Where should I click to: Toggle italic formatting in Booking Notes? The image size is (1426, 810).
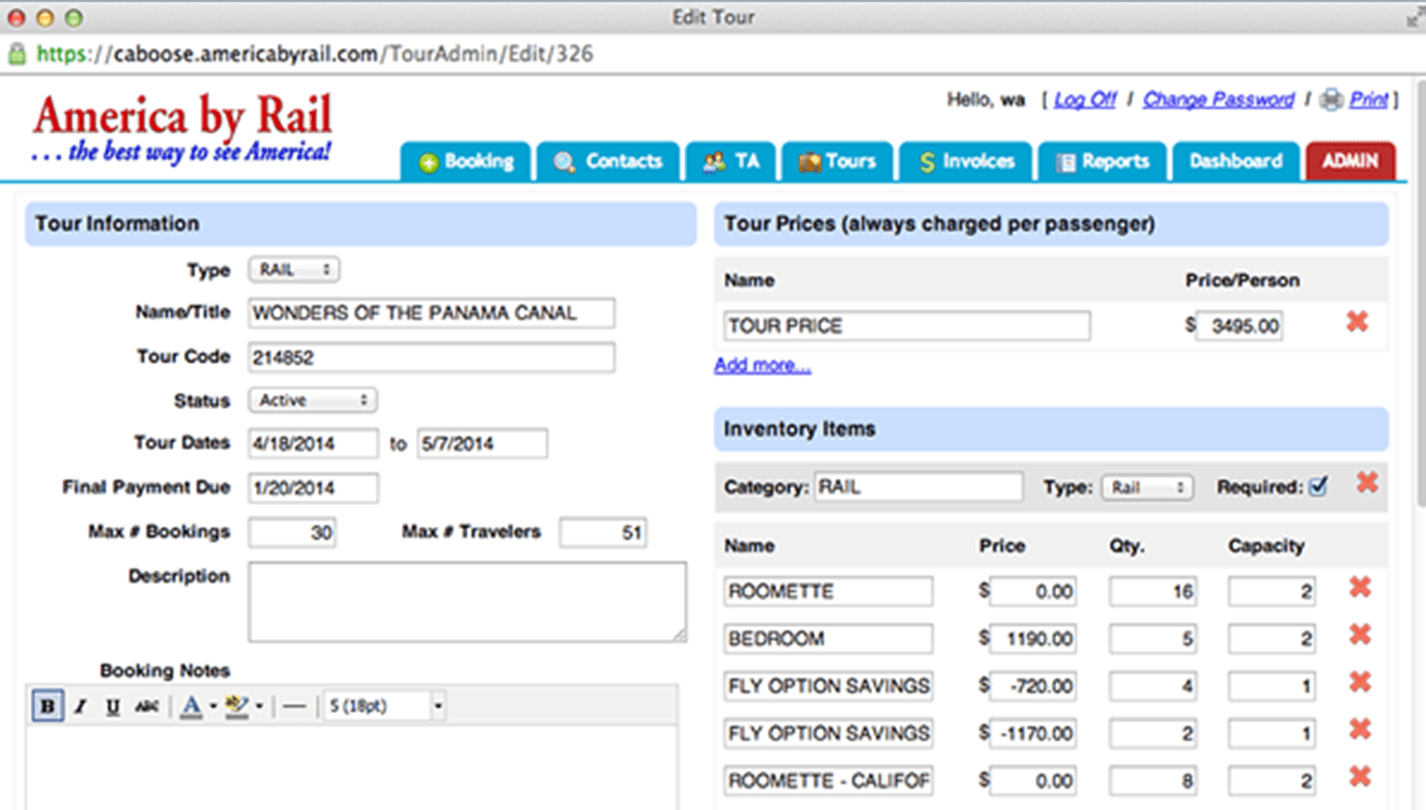[x=80, y=706]
